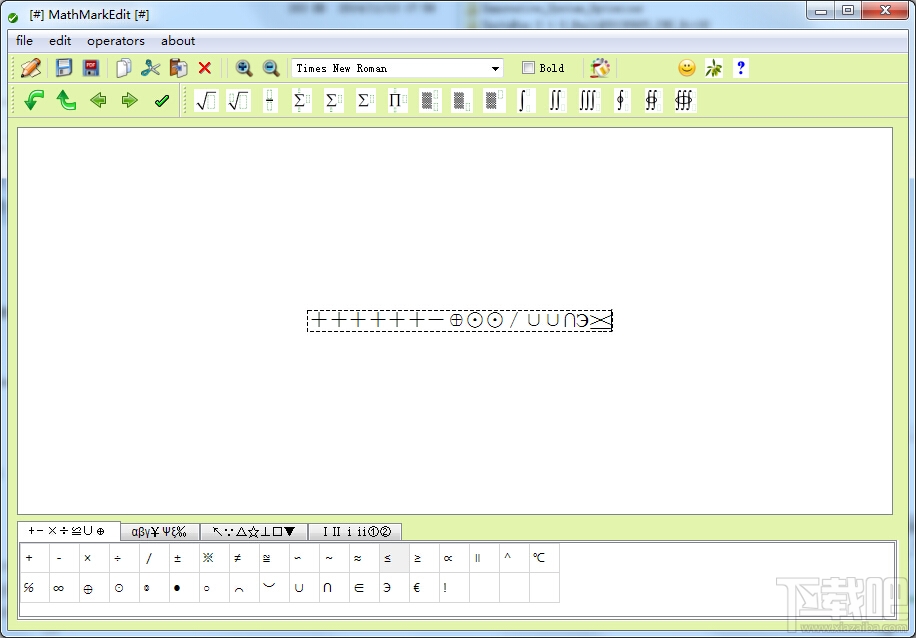
Task: Click the copy pages icon
Action: [x=123, y=68]
